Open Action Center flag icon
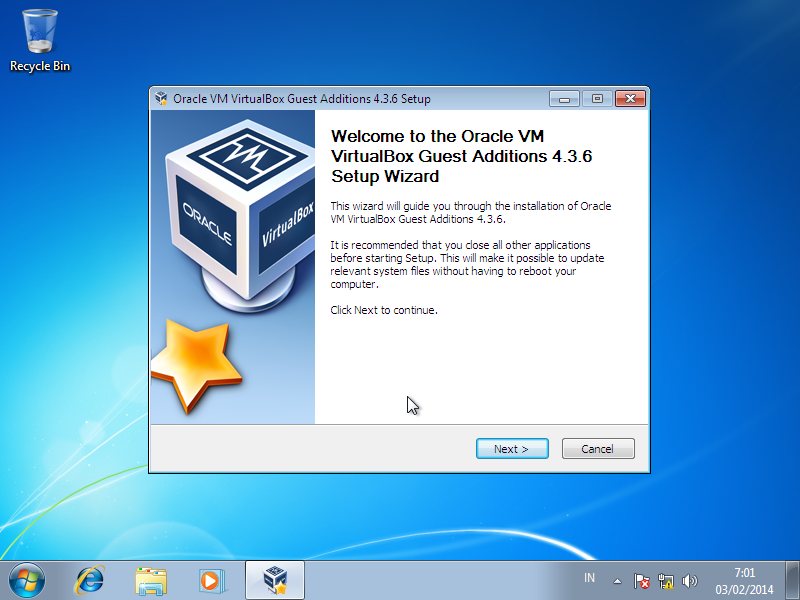The width and height of the screenshot is (800, 600). point(641,581)
